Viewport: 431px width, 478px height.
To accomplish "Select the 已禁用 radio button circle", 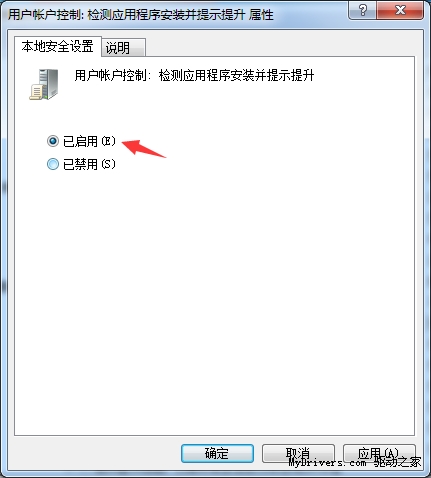I will 53,164.
